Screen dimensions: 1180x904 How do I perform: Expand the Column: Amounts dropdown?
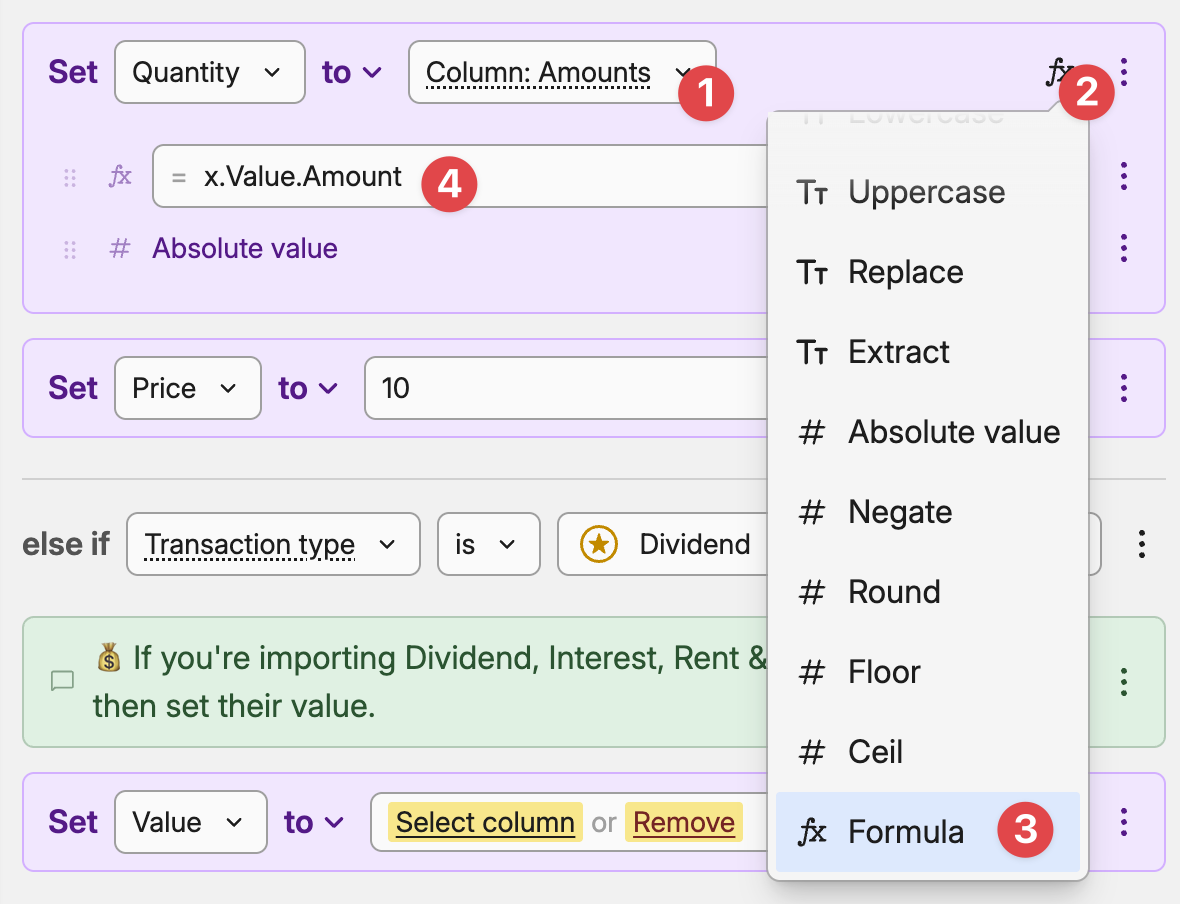[x=562, y=72]
